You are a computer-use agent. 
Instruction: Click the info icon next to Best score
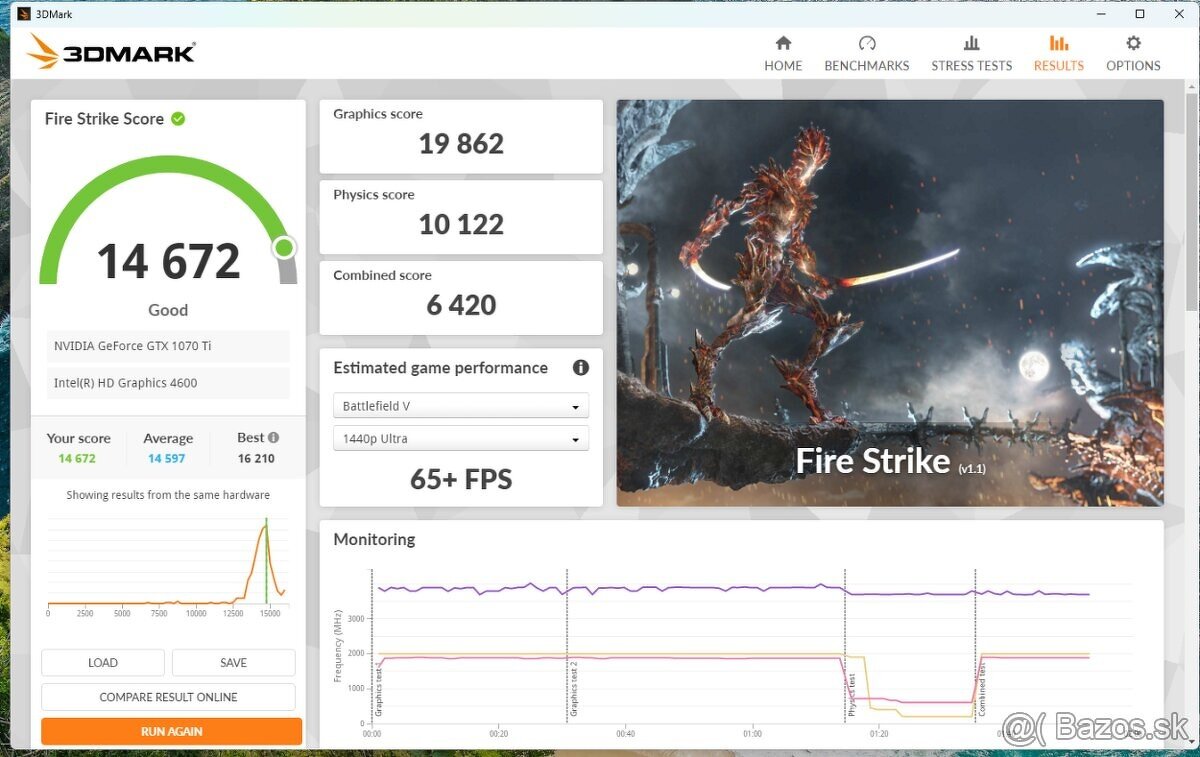pos(273,438)
